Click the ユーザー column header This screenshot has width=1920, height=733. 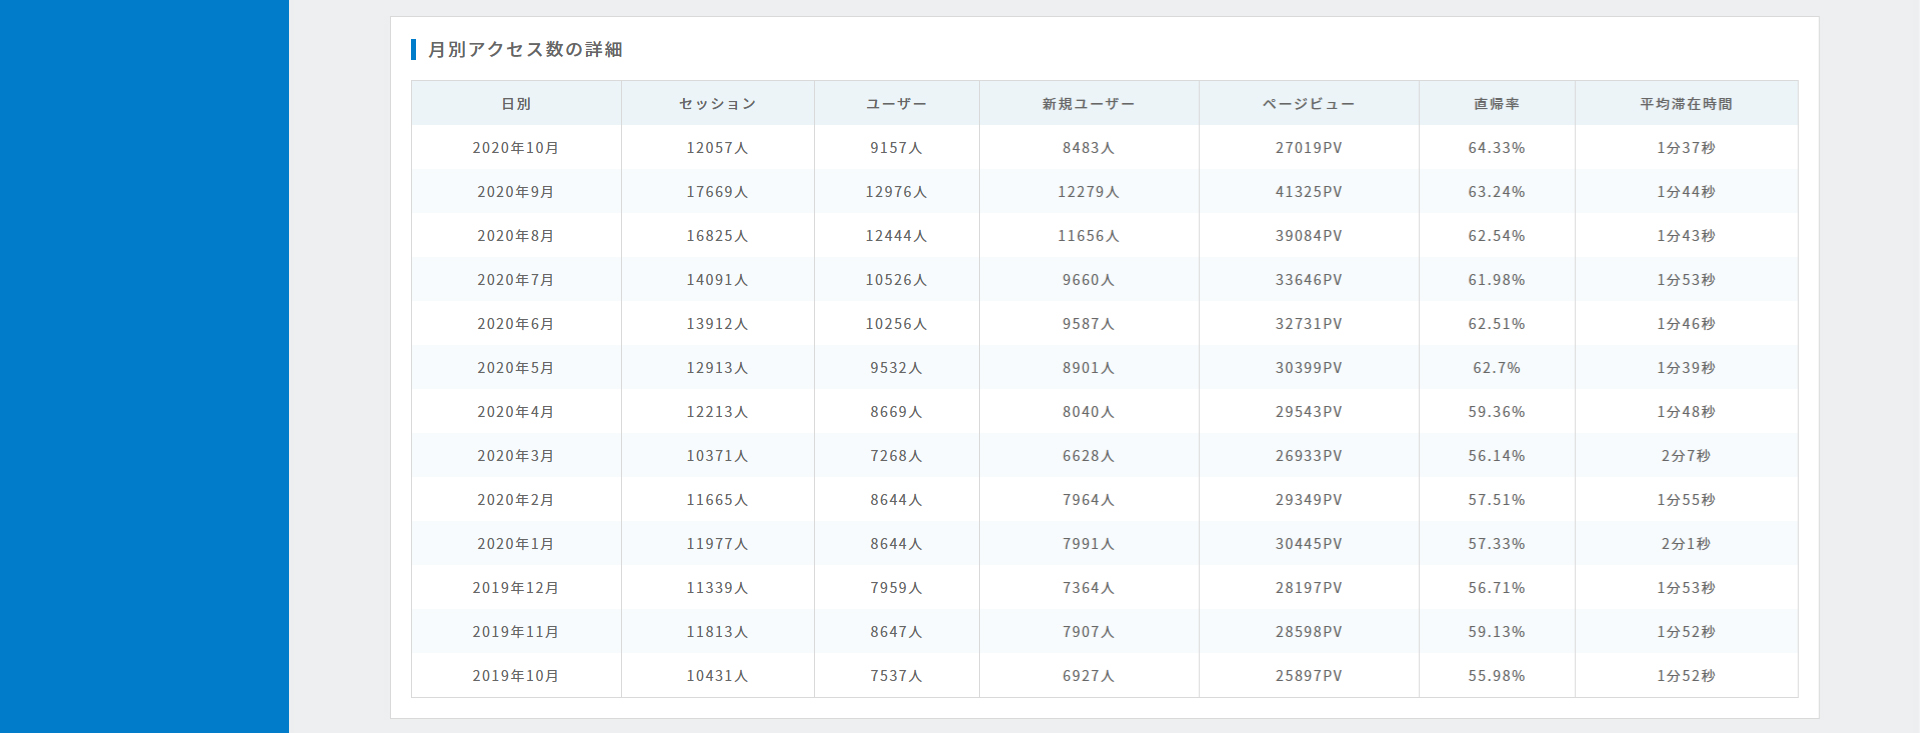coord(897,104)
